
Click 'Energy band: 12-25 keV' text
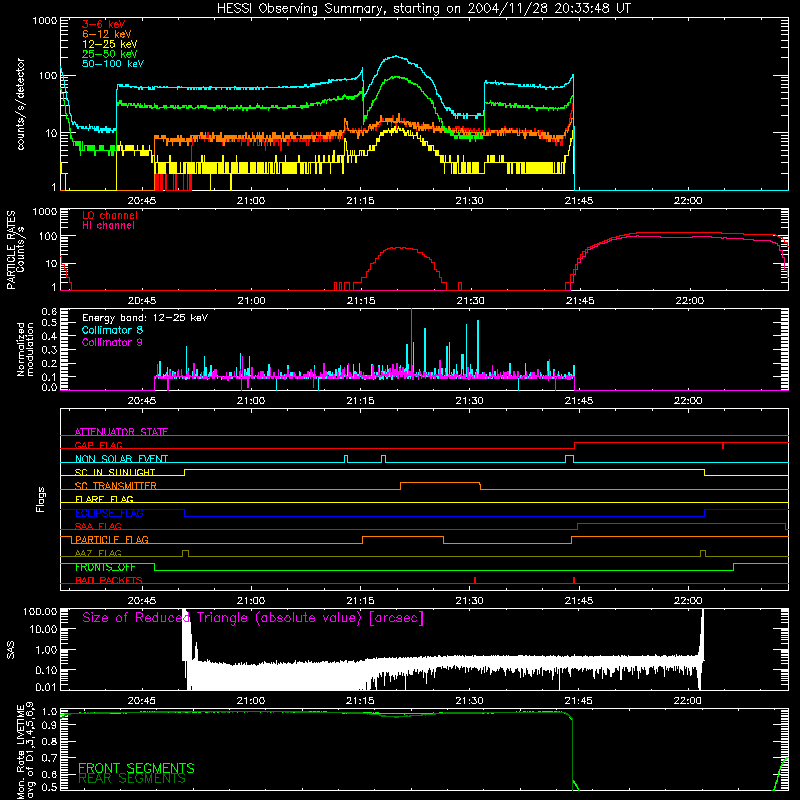click(145, 318)
